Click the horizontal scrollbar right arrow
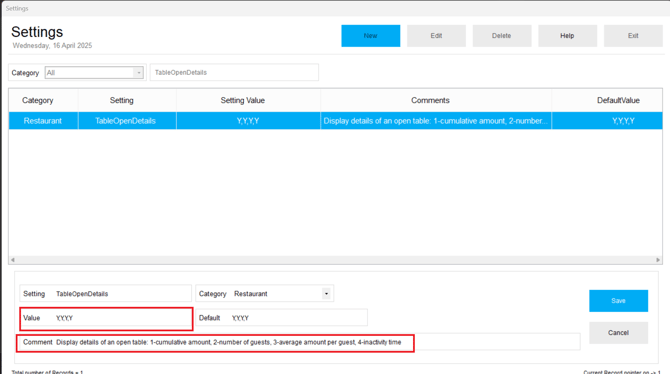 tap(658, 260)
